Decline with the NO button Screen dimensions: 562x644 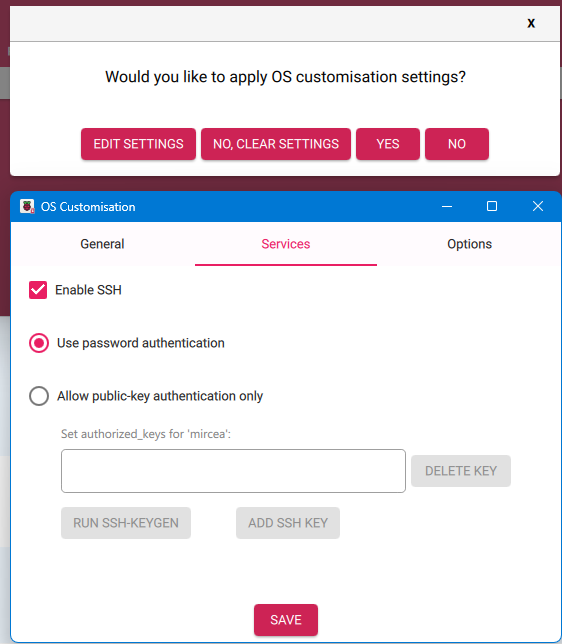point(457,144)
